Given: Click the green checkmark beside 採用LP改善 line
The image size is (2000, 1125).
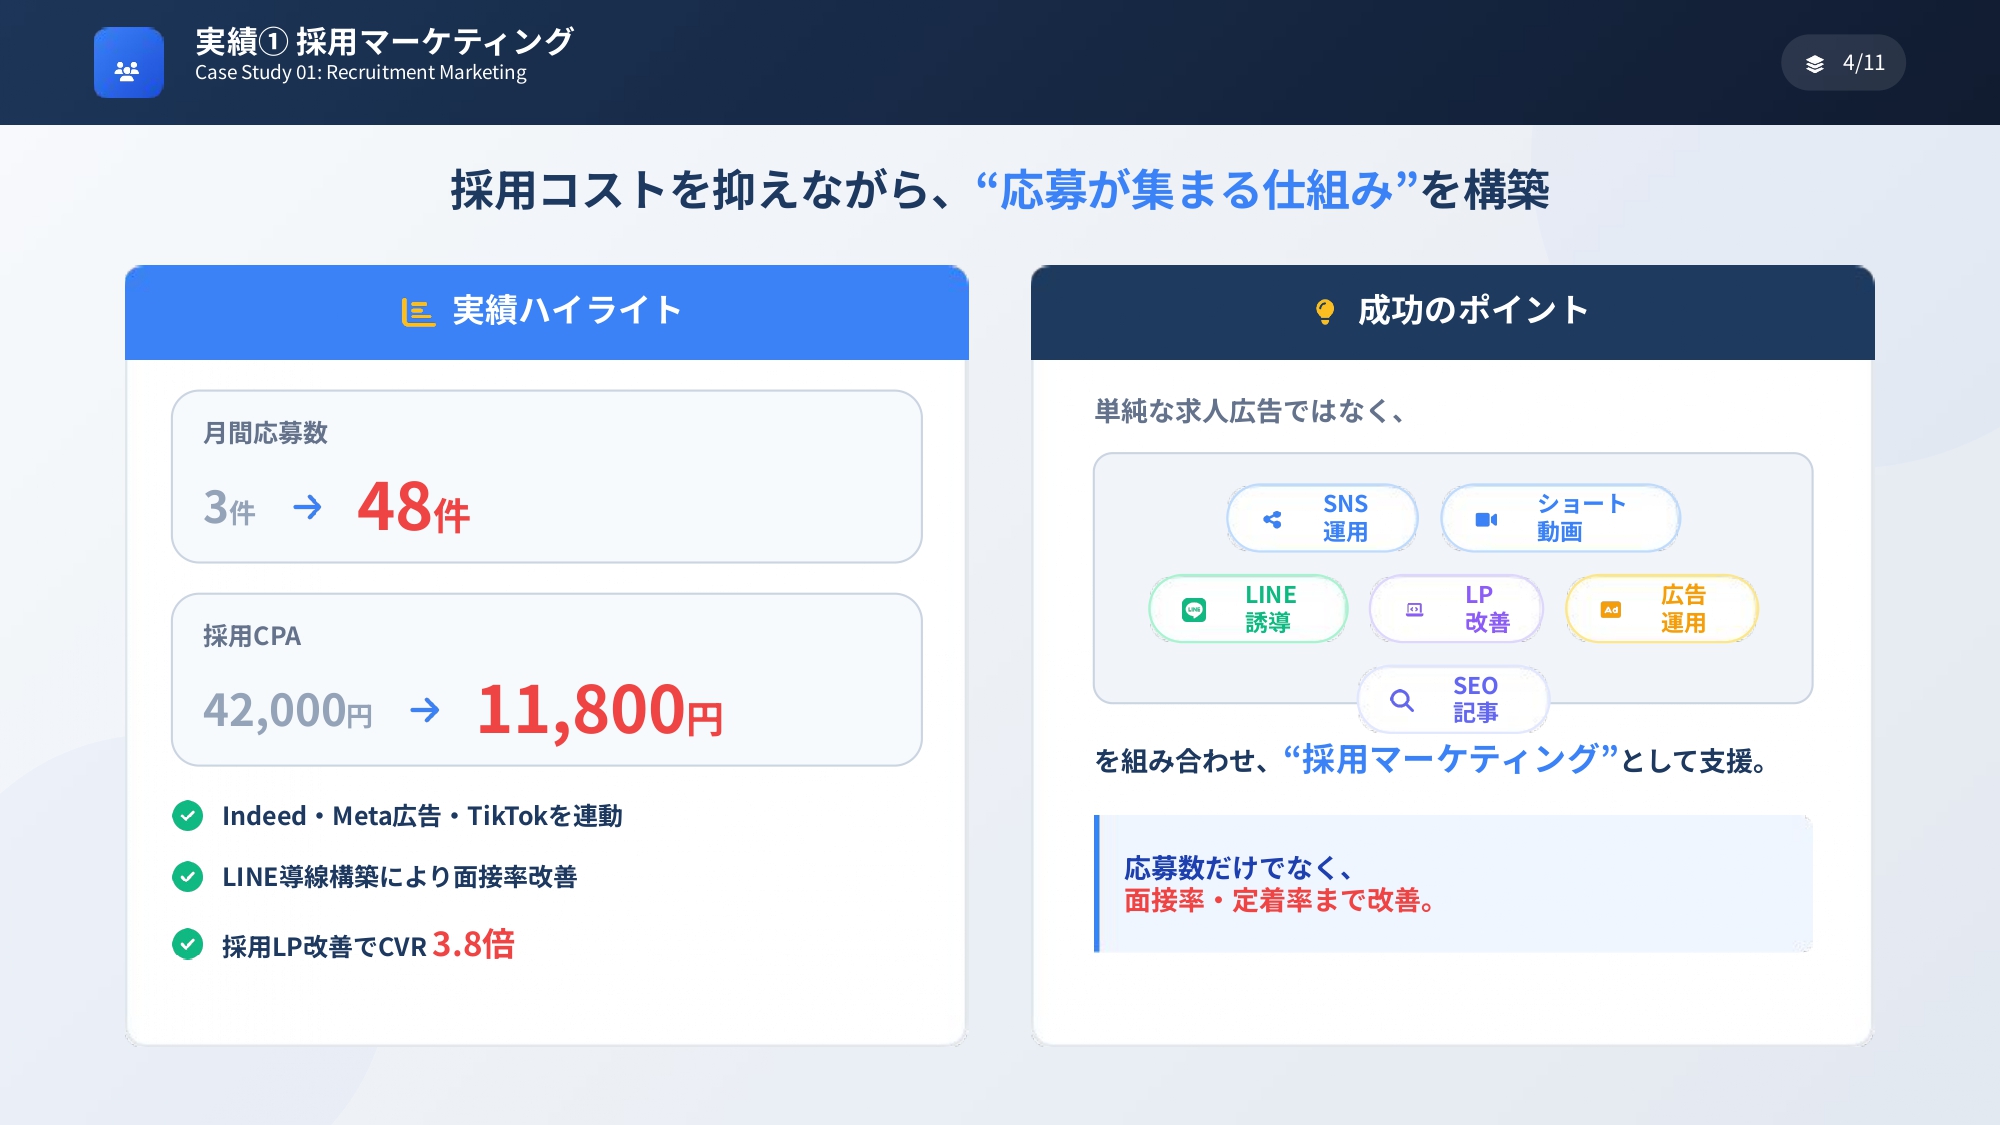Looking at the screenshot, I should (x=187, y=944).
